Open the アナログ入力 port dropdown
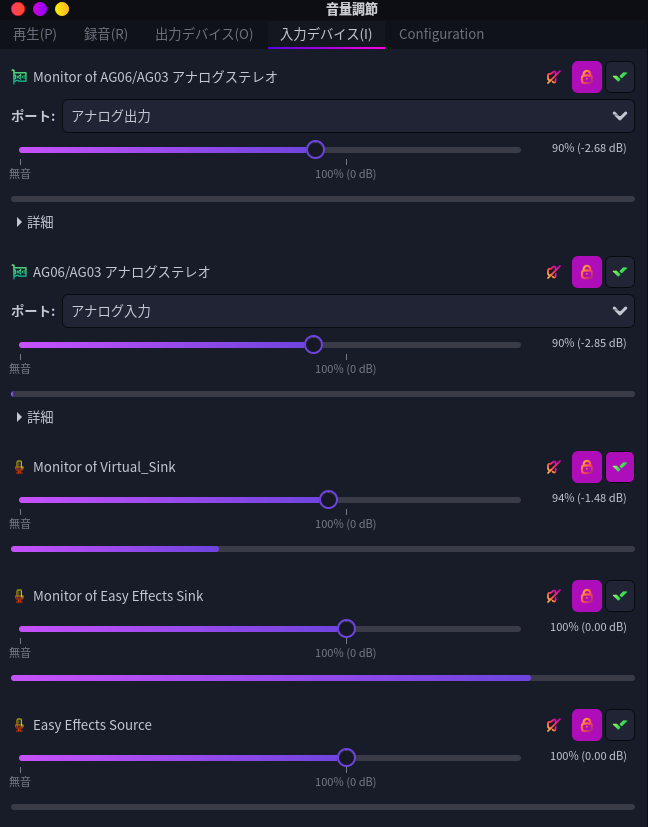Image resolution: width=648 pixels, height=827 pixels. tap(348, 311)
